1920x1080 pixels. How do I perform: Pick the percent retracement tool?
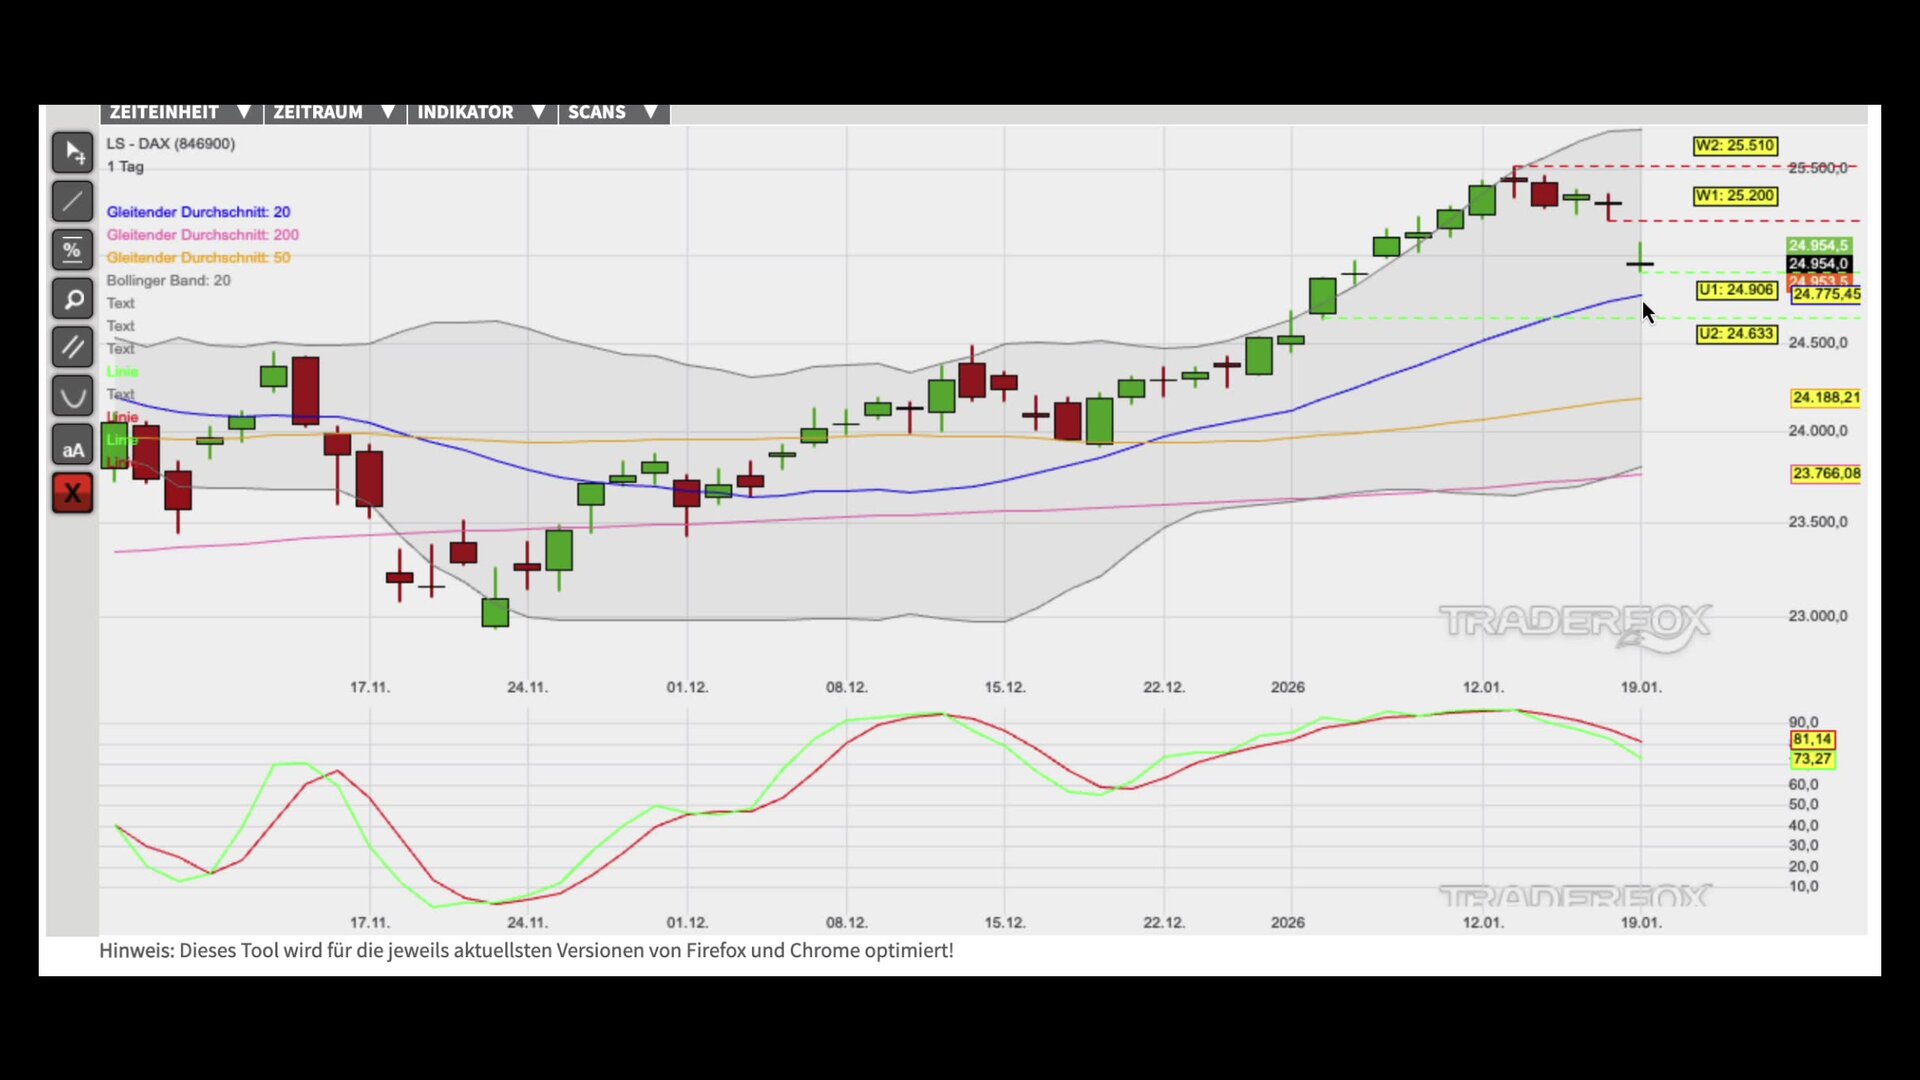(72, 250)
